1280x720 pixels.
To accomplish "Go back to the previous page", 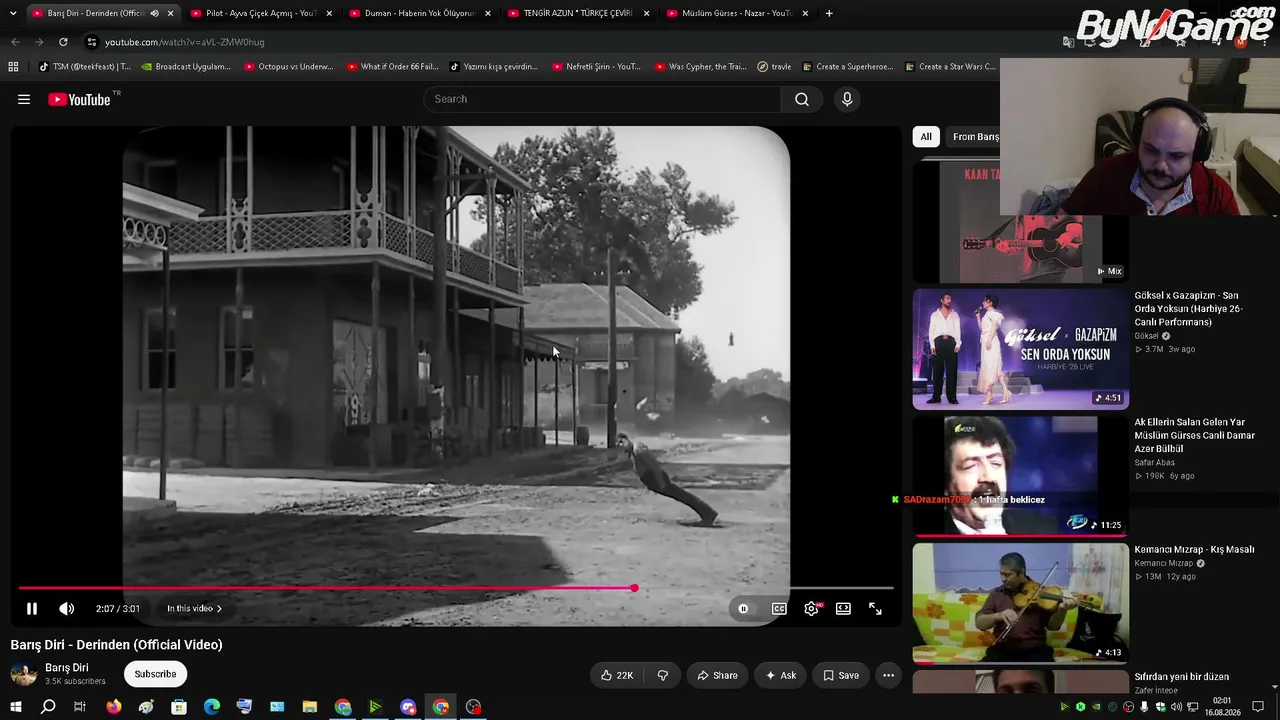I will pyautogui.click(x=15, y=42).
